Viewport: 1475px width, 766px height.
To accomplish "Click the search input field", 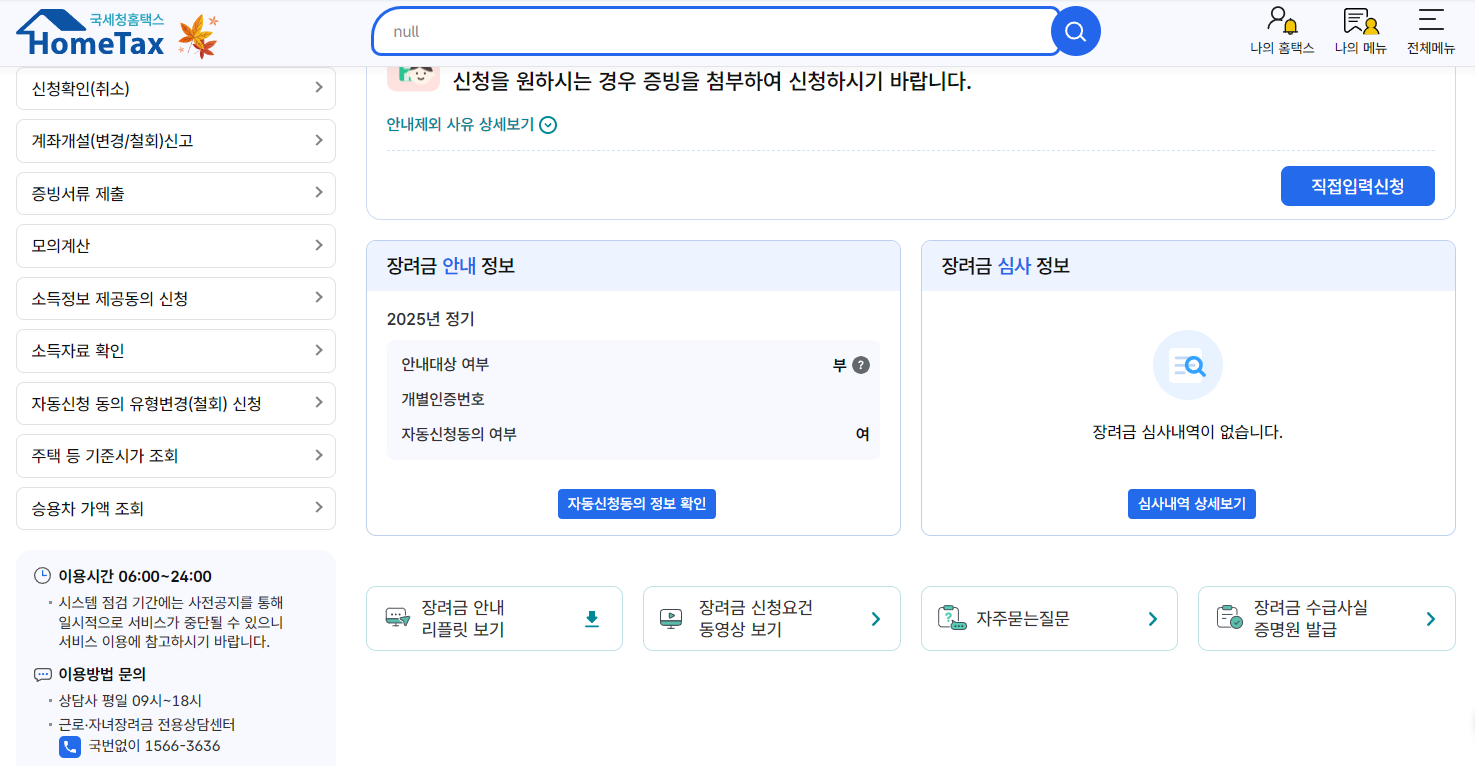I will 716,32.
